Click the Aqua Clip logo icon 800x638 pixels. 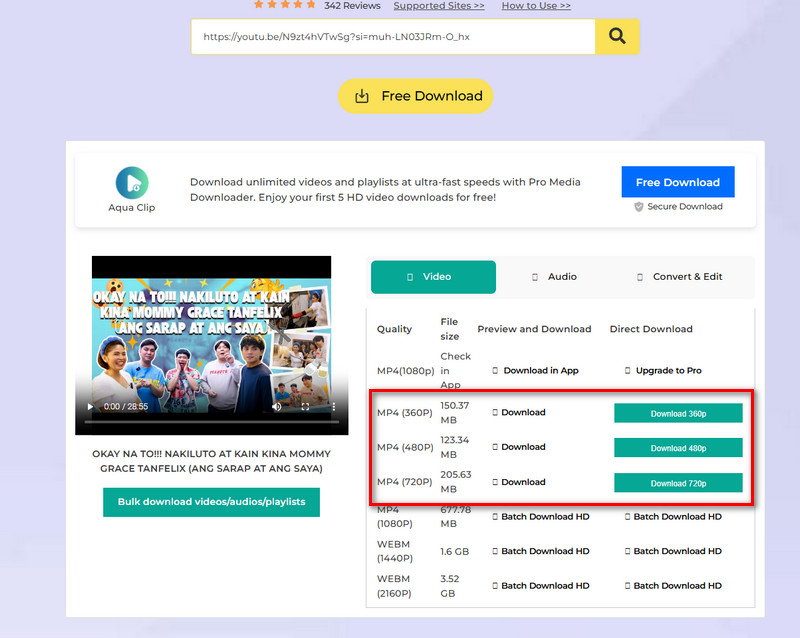click(132, 182)
